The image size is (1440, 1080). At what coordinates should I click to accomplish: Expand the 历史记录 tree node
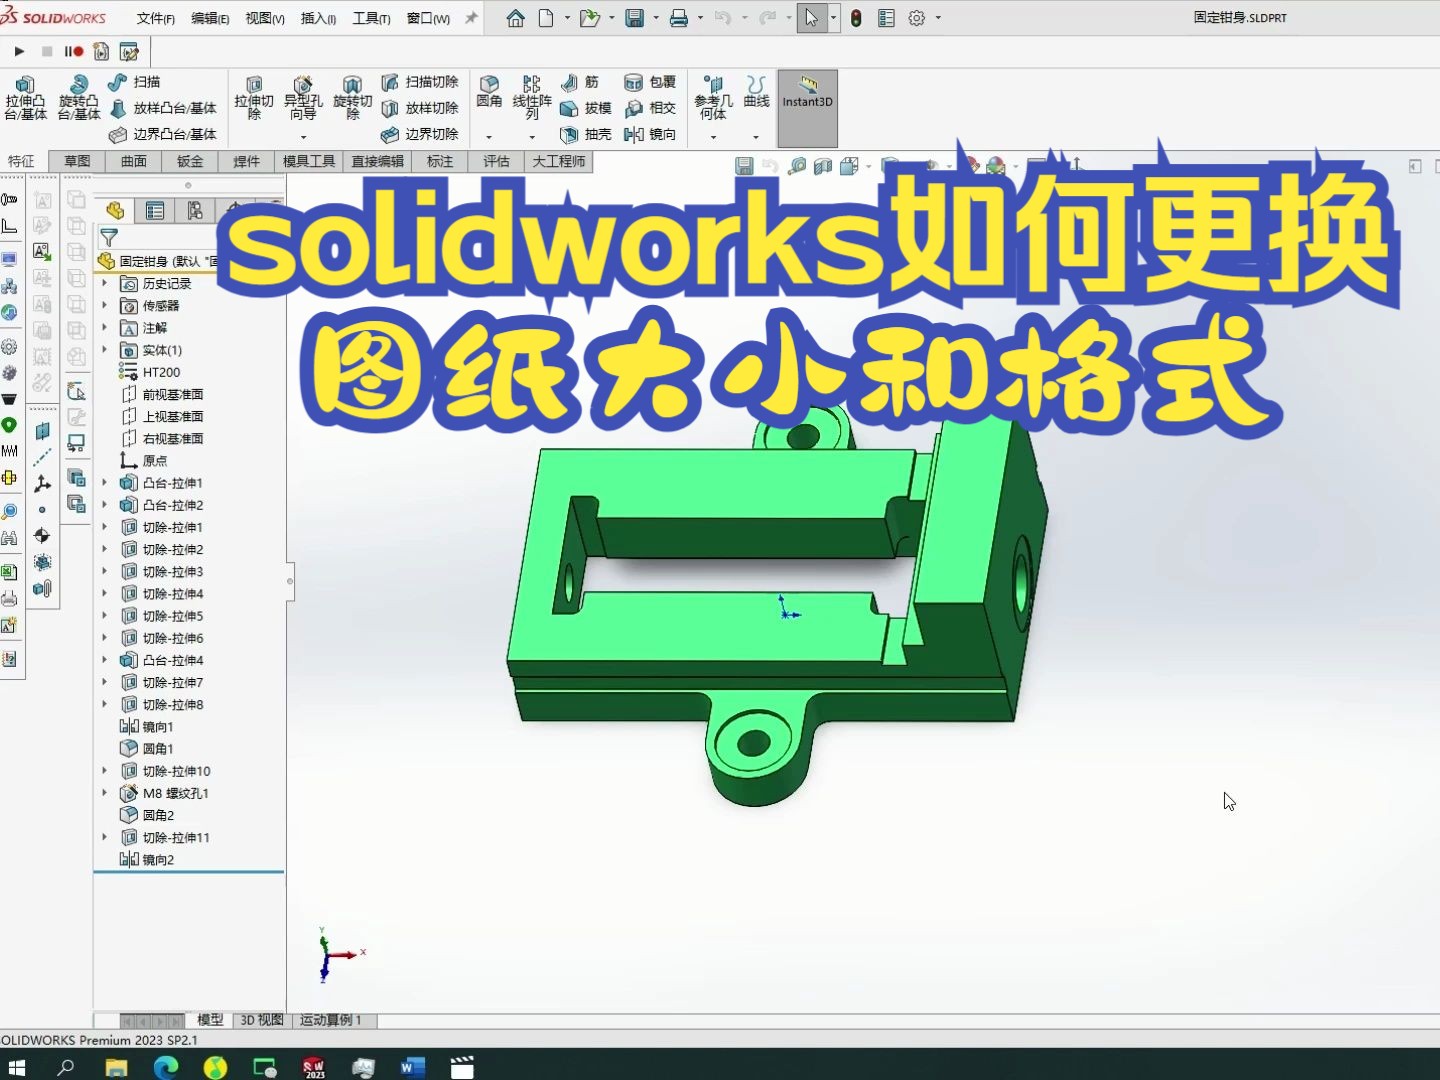(105, 283)
